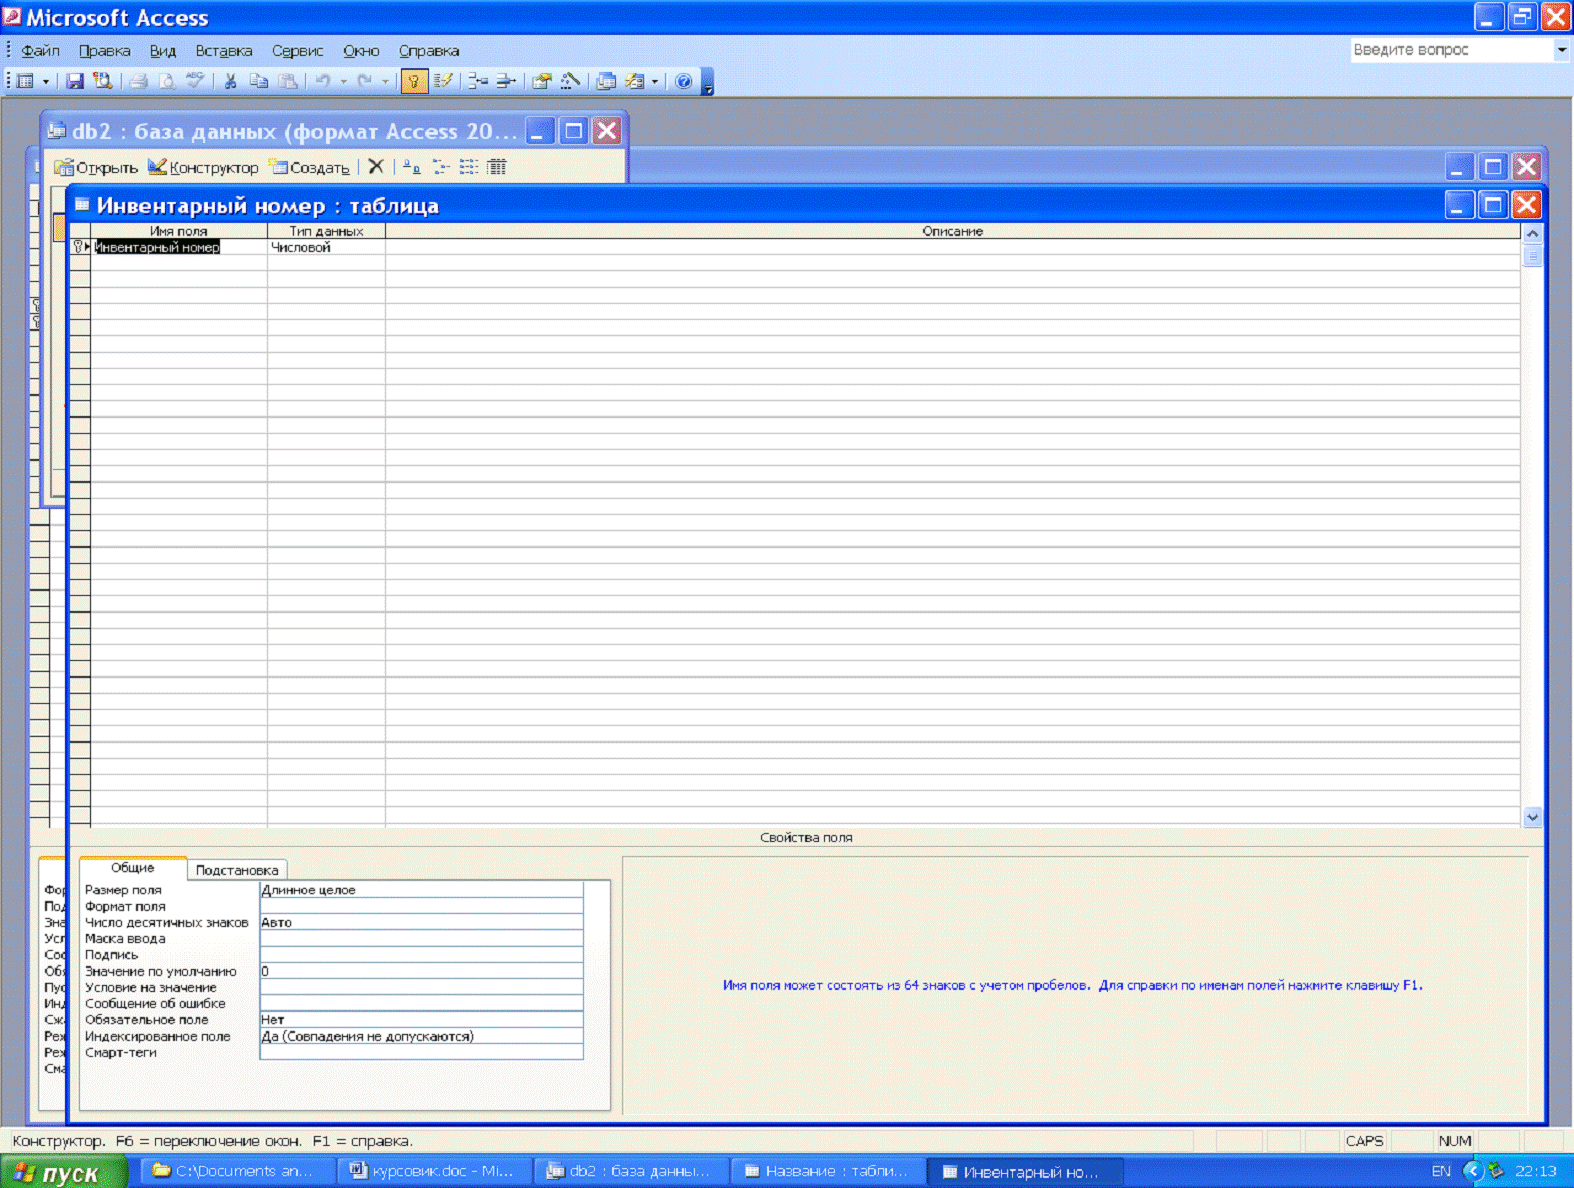
Task: Click the Delete Rows toolbar icon
Action: point(506,82)
